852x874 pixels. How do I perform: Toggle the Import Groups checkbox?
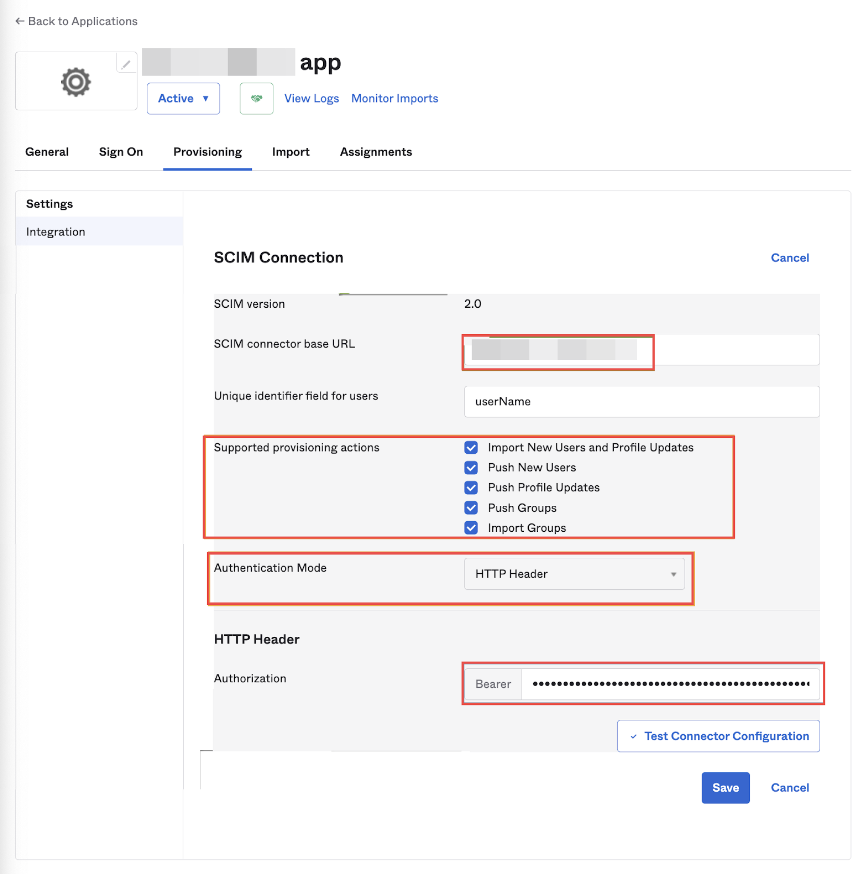coord(471,528)
